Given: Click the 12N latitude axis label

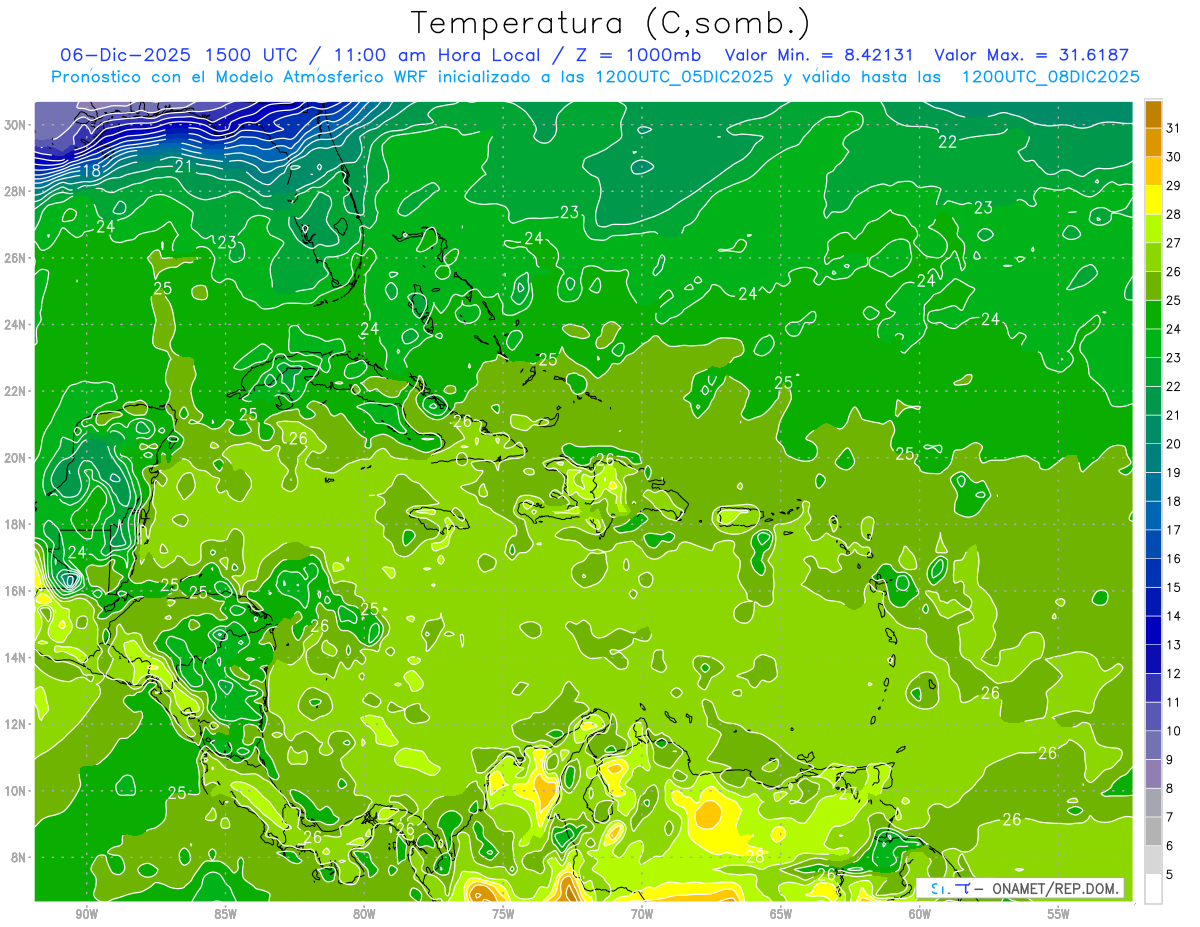Looking at the screenshot, I should pyautogui.click(x=17, y=724).
